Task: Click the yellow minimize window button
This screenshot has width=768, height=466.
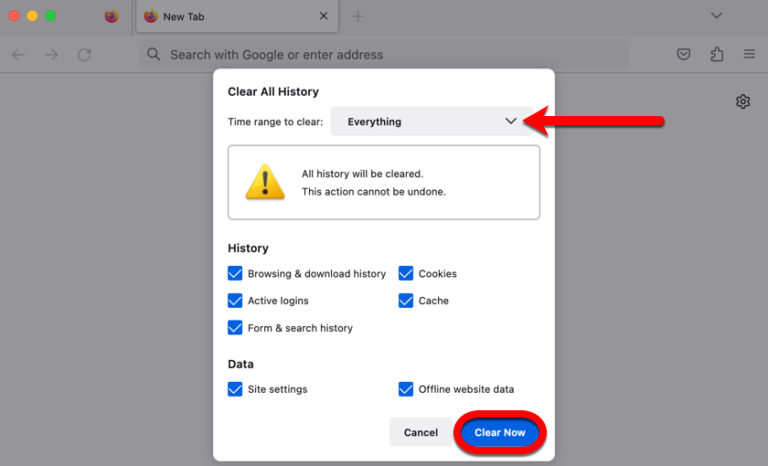Action: click(32, 16)
